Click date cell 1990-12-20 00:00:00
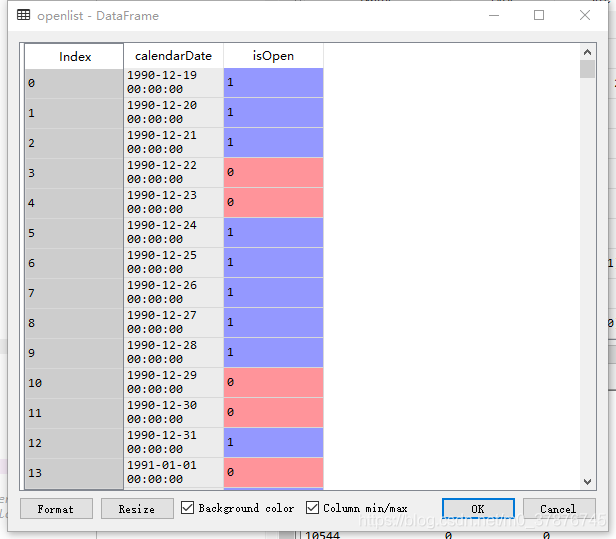The image size is (616, 539). click(174, 112)
